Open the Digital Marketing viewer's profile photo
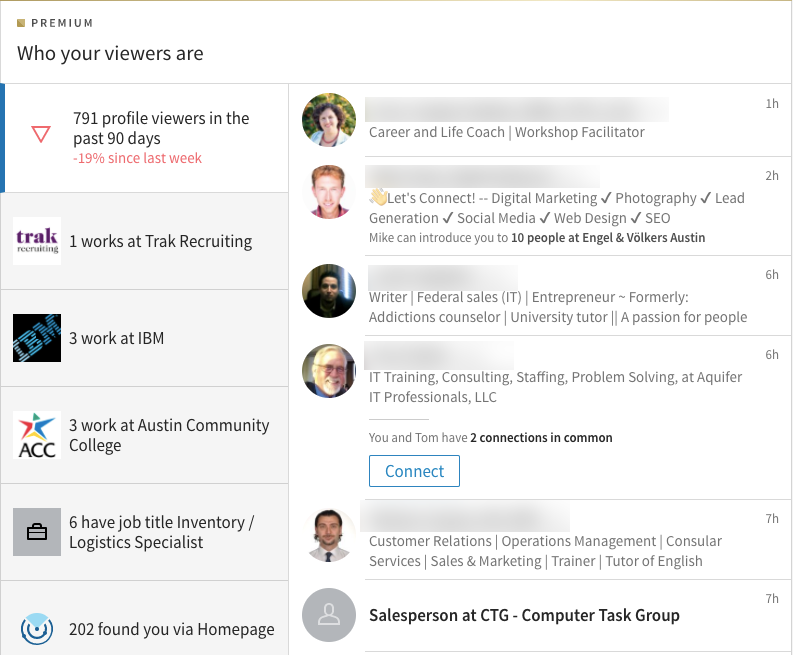This screenshot has width=793, height=655. [x=329, y=191]
